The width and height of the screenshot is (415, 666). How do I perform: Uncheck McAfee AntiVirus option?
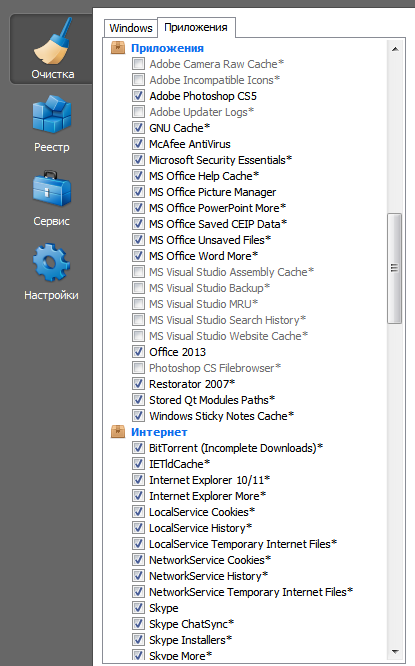[x=138, y=144]
